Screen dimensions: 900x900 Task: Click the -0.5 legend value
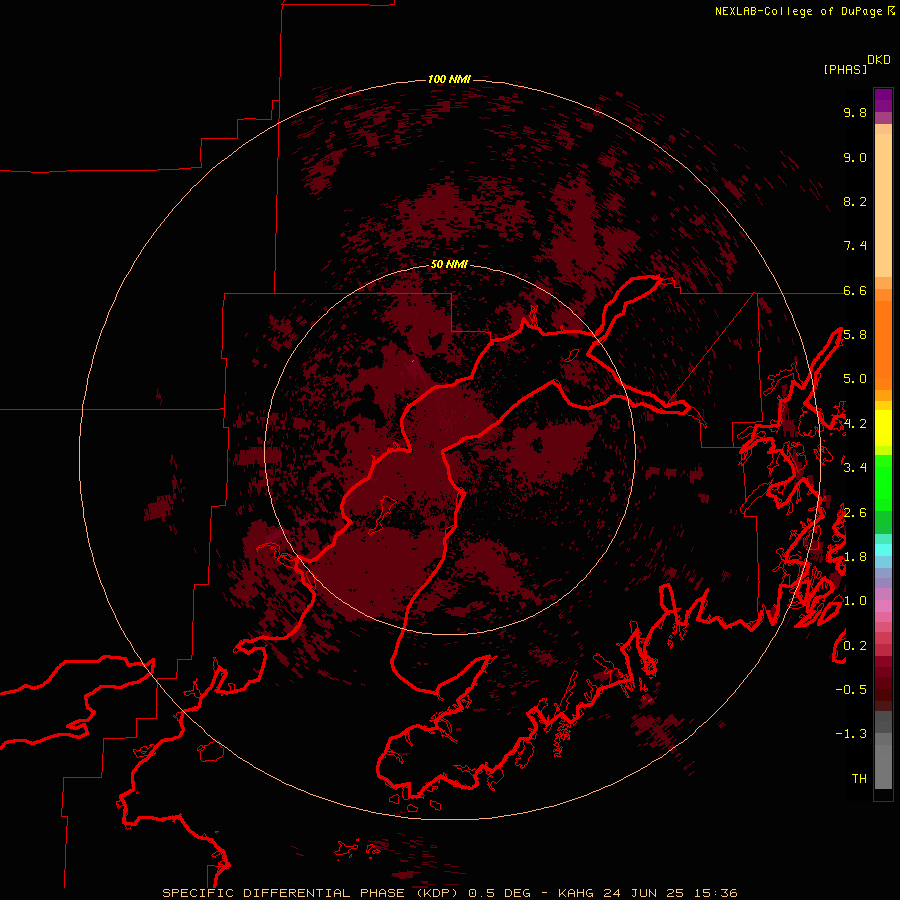pos(851,690)
